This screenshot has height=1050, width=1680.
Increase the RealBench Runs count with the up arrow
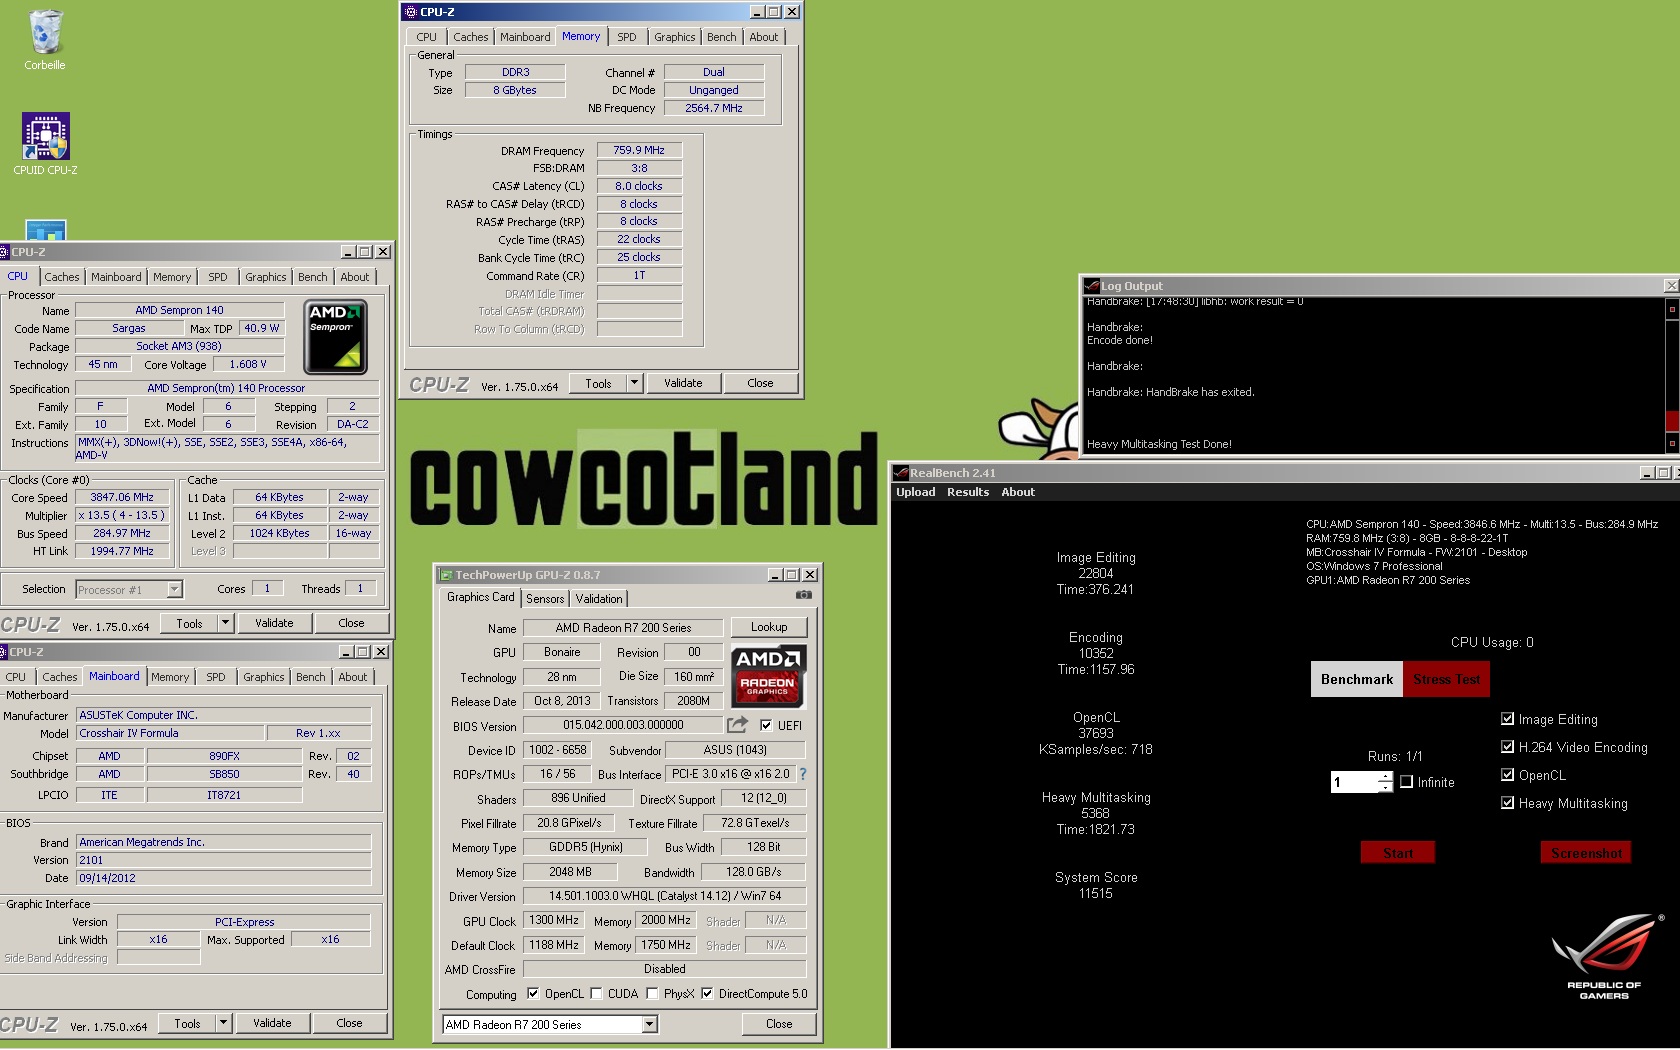(1385, 777)
